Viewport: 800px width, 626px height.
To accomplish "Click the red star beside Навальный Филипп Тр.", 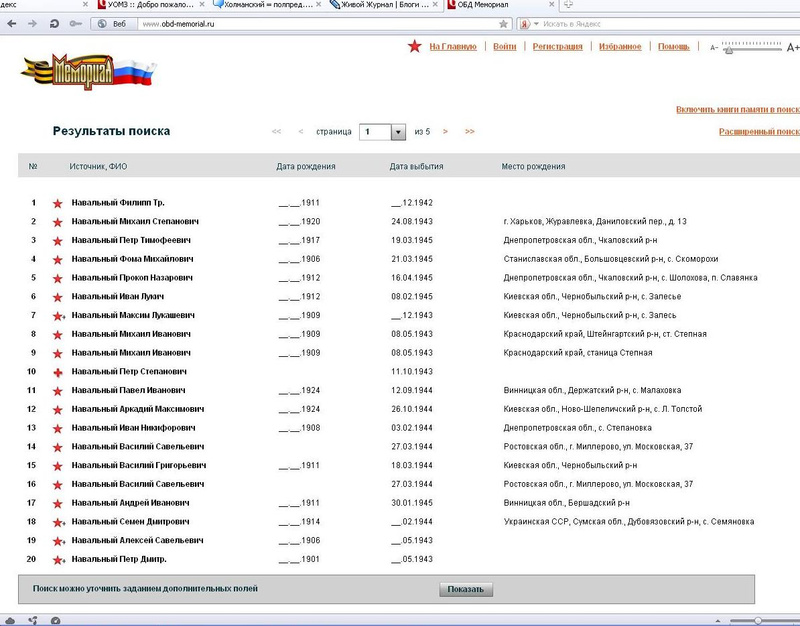I will coord(57,203).
